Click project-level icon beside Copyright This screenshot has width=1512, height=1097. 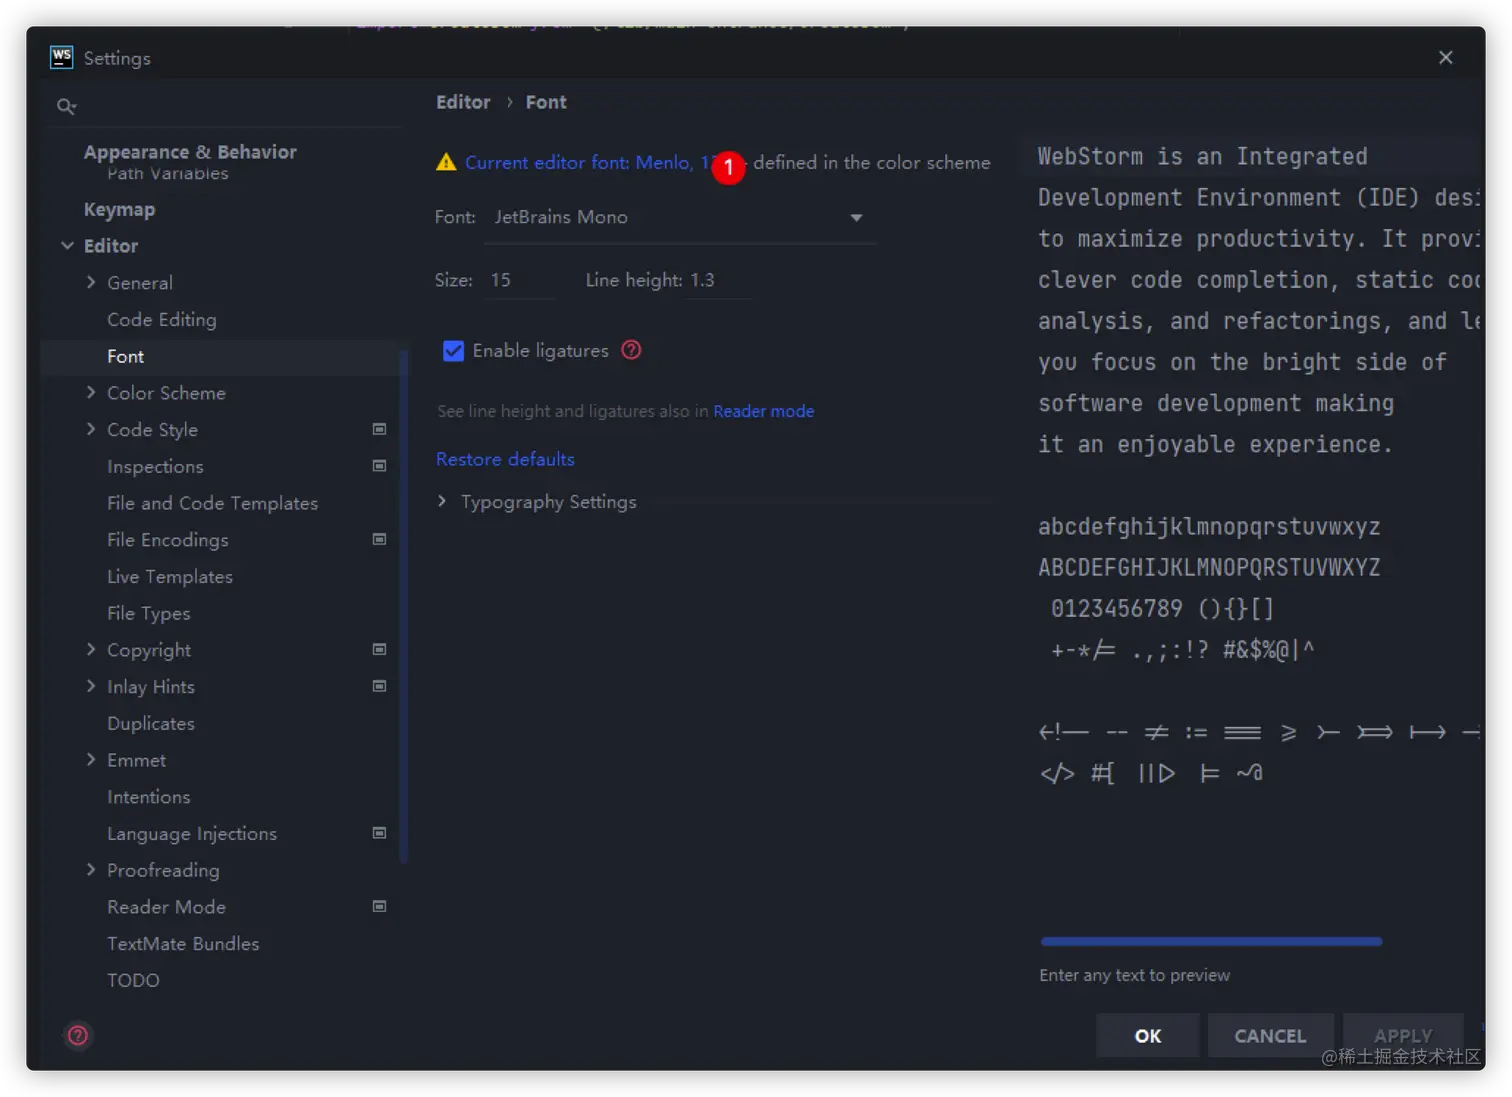click(379, 649)
